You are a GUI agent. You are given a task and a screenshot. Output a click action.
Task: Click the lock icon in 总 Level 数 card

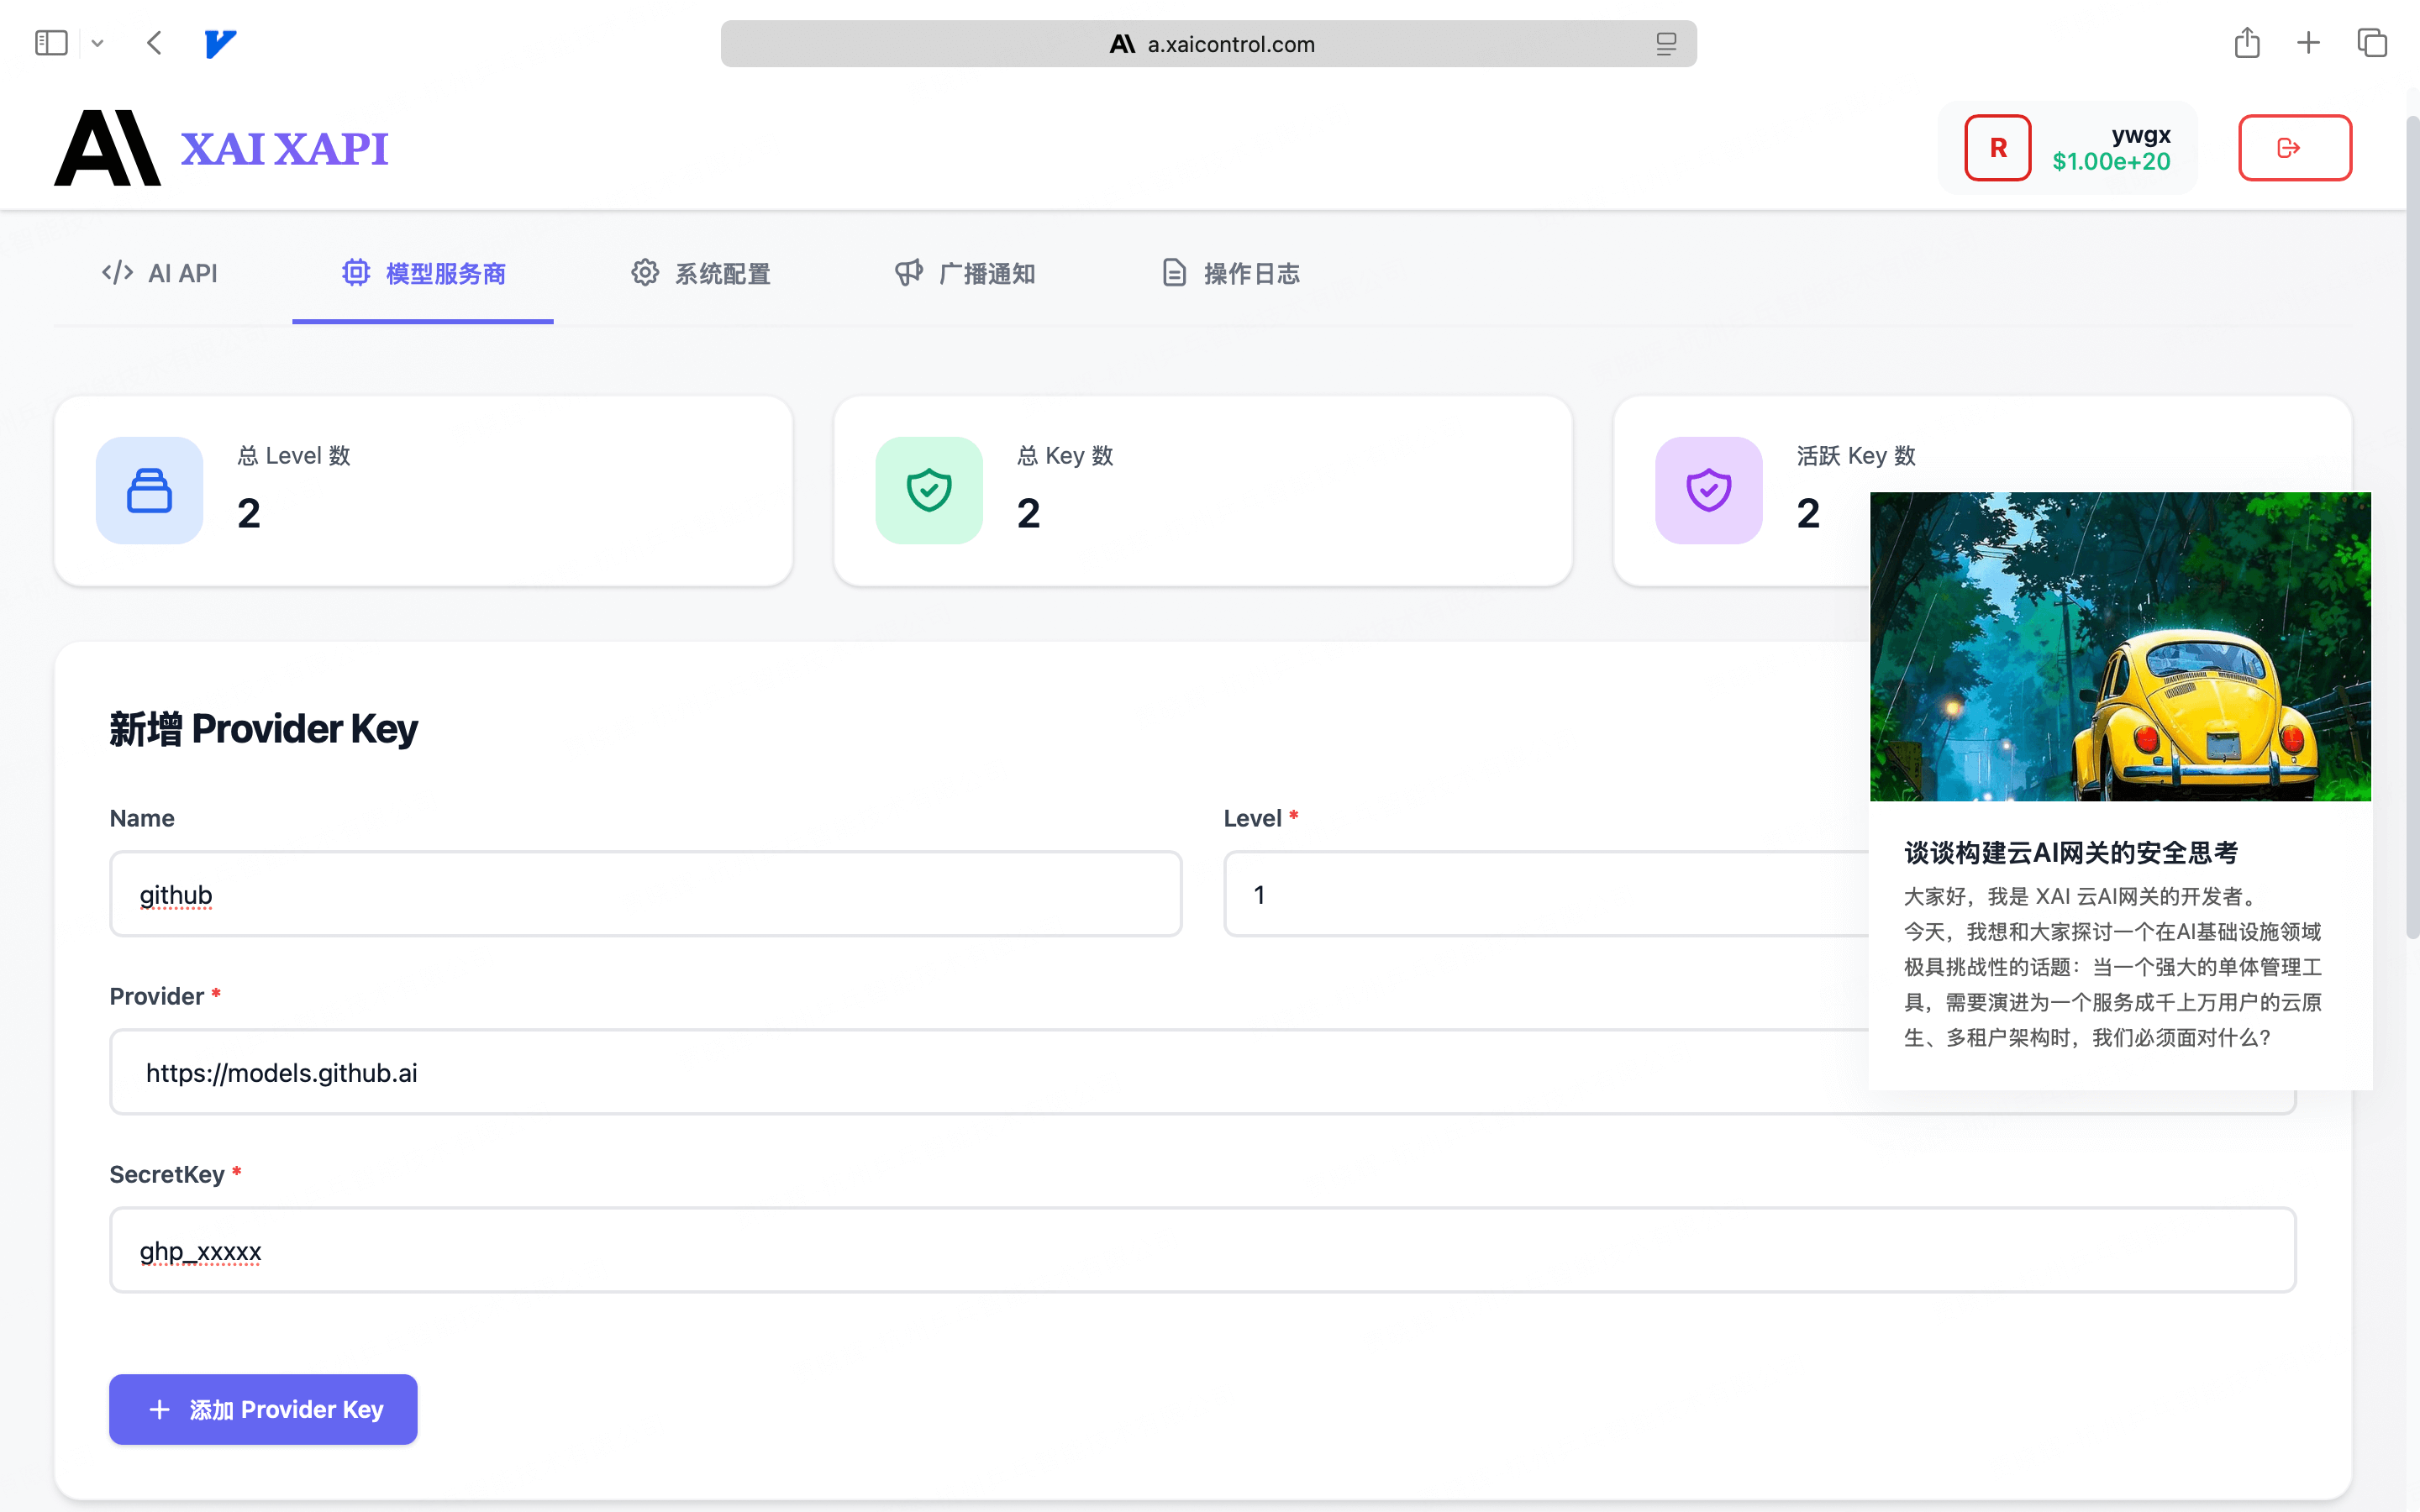[149, 490]
